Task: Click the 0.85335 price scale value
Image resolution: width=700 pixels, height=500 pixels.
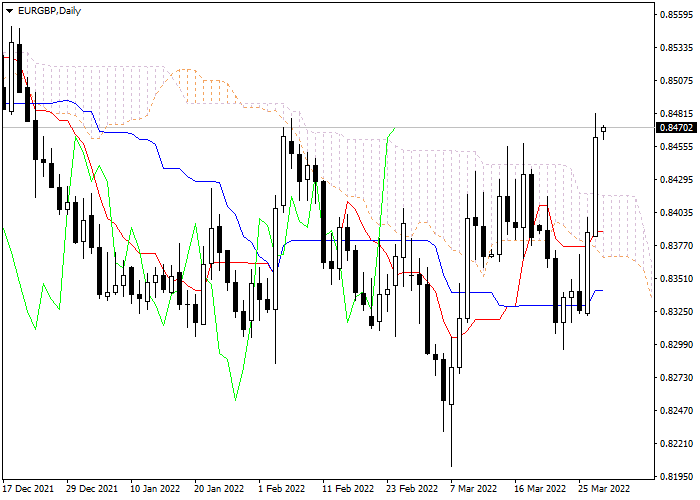Action: tap(676, 48)
